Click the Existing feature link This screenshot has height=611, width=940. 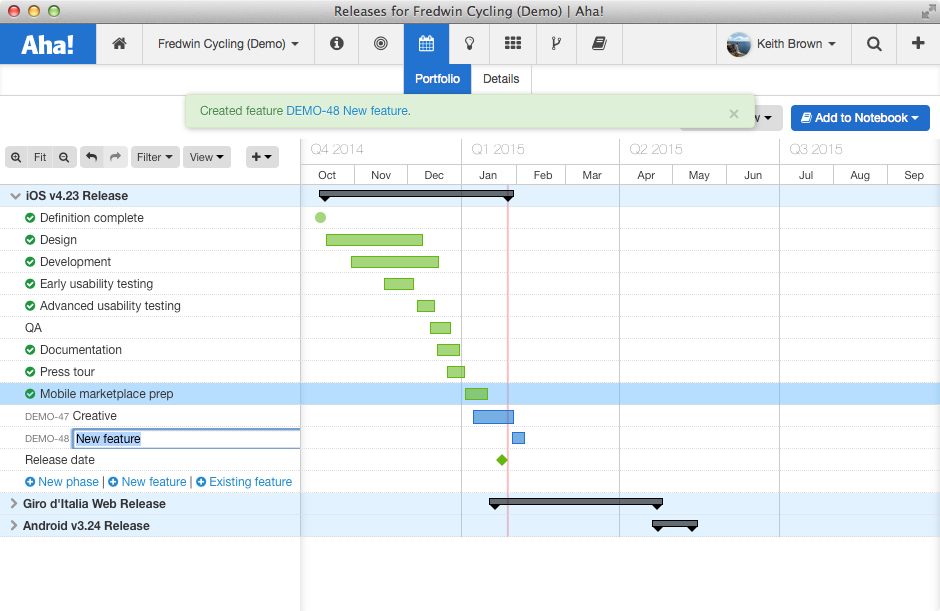[x=251, y=482]
